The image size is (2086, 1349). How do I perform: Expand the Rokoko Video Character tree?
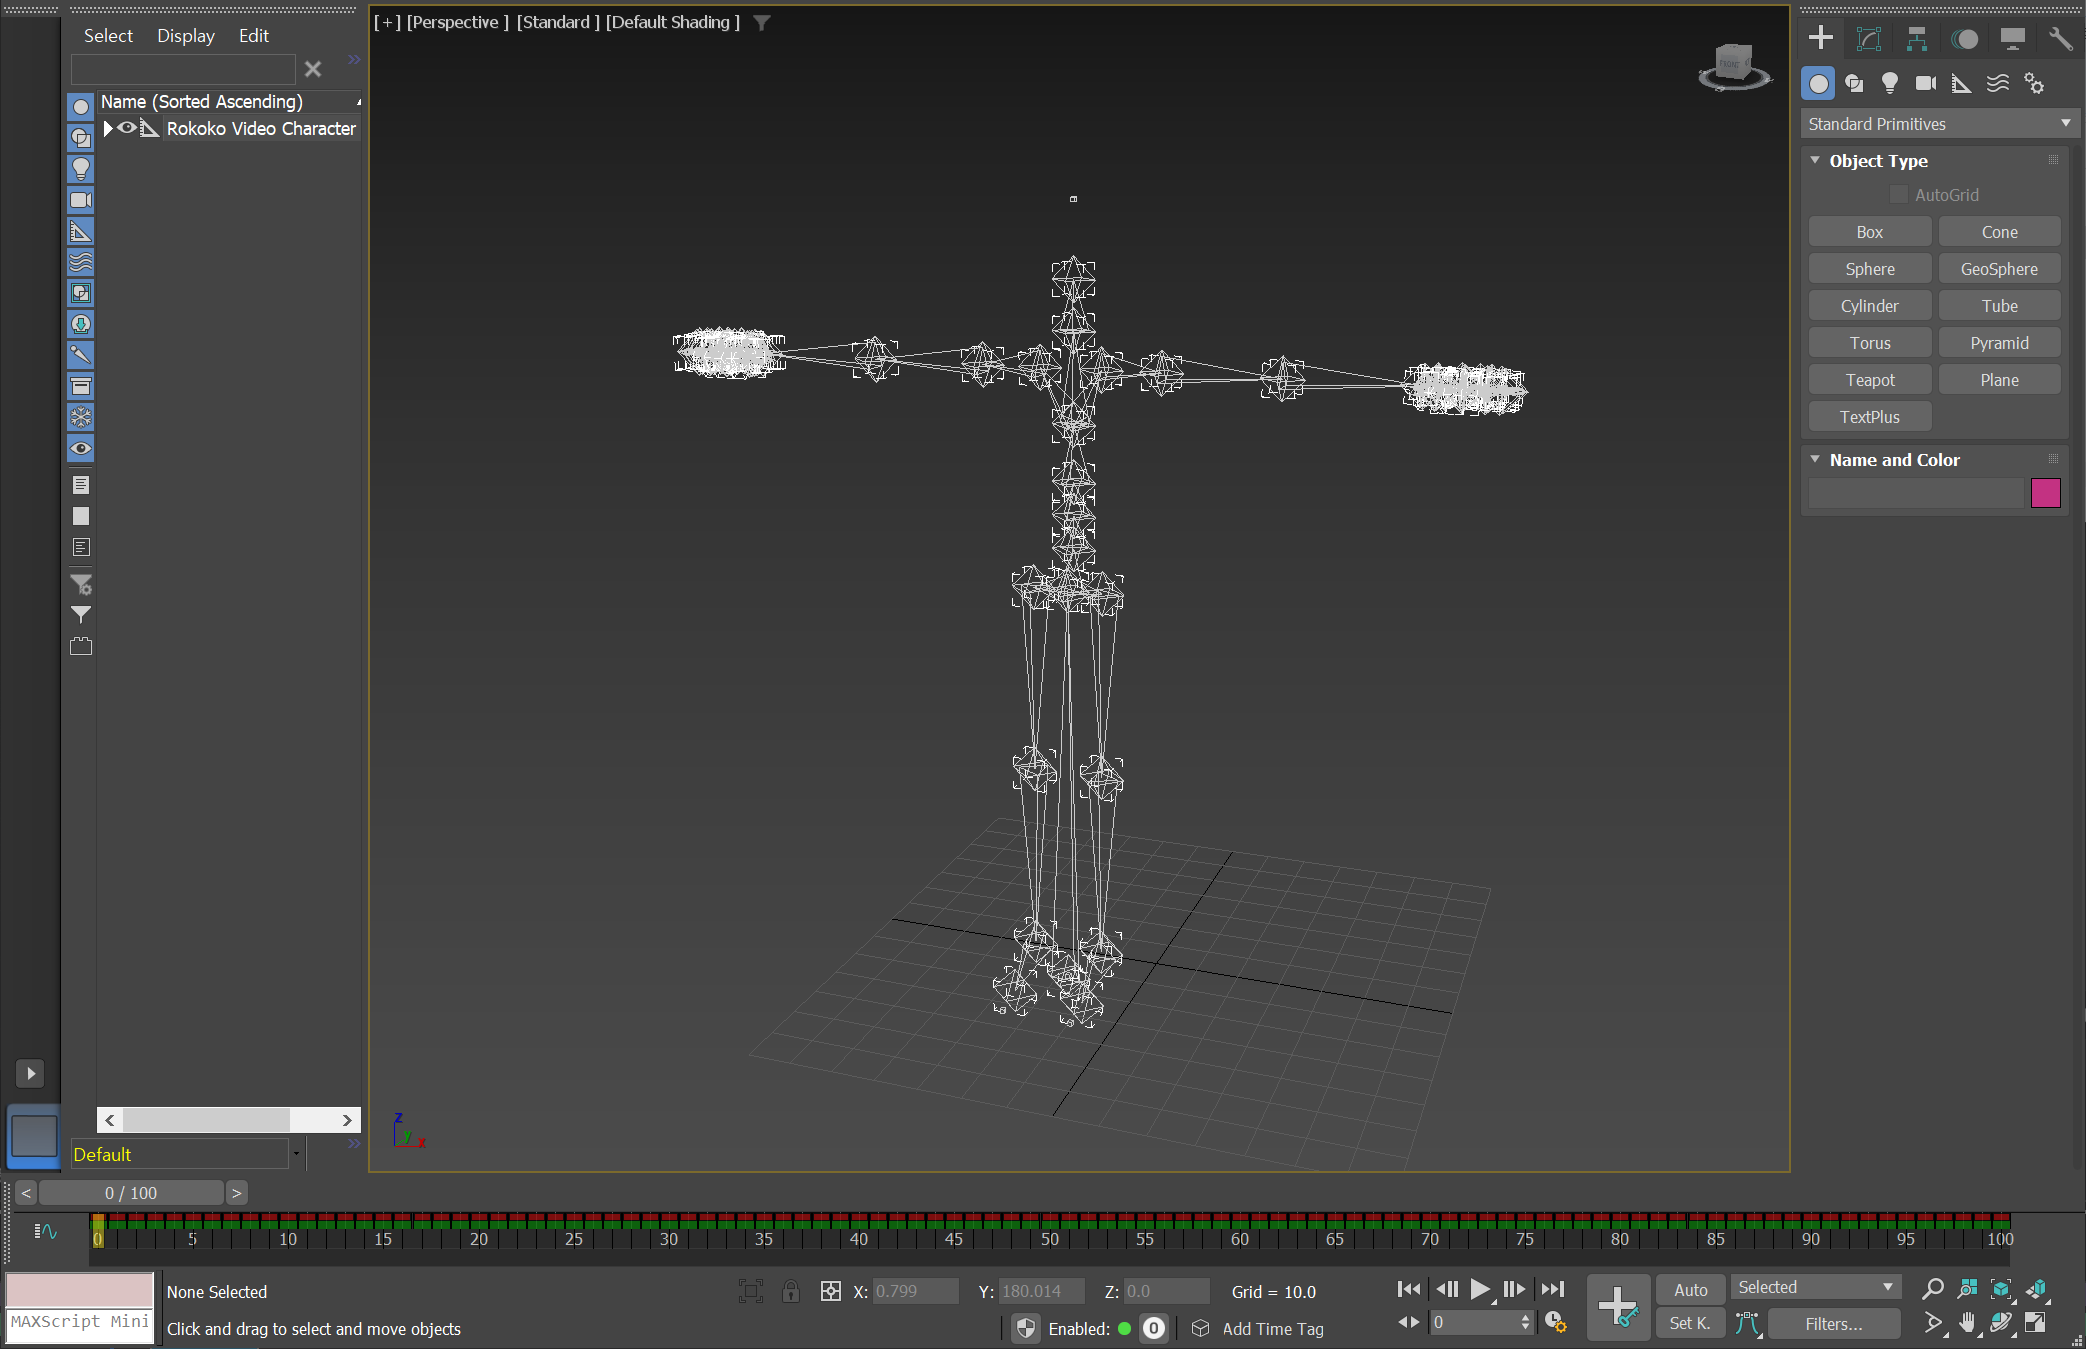tap(108, 128)
